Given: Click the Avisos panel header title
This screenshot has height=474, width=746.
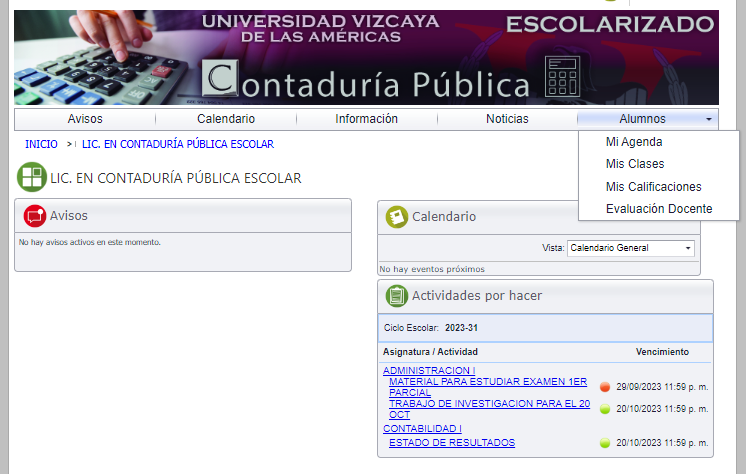Looking at the screenshot, I should click(x=69, y=216).
